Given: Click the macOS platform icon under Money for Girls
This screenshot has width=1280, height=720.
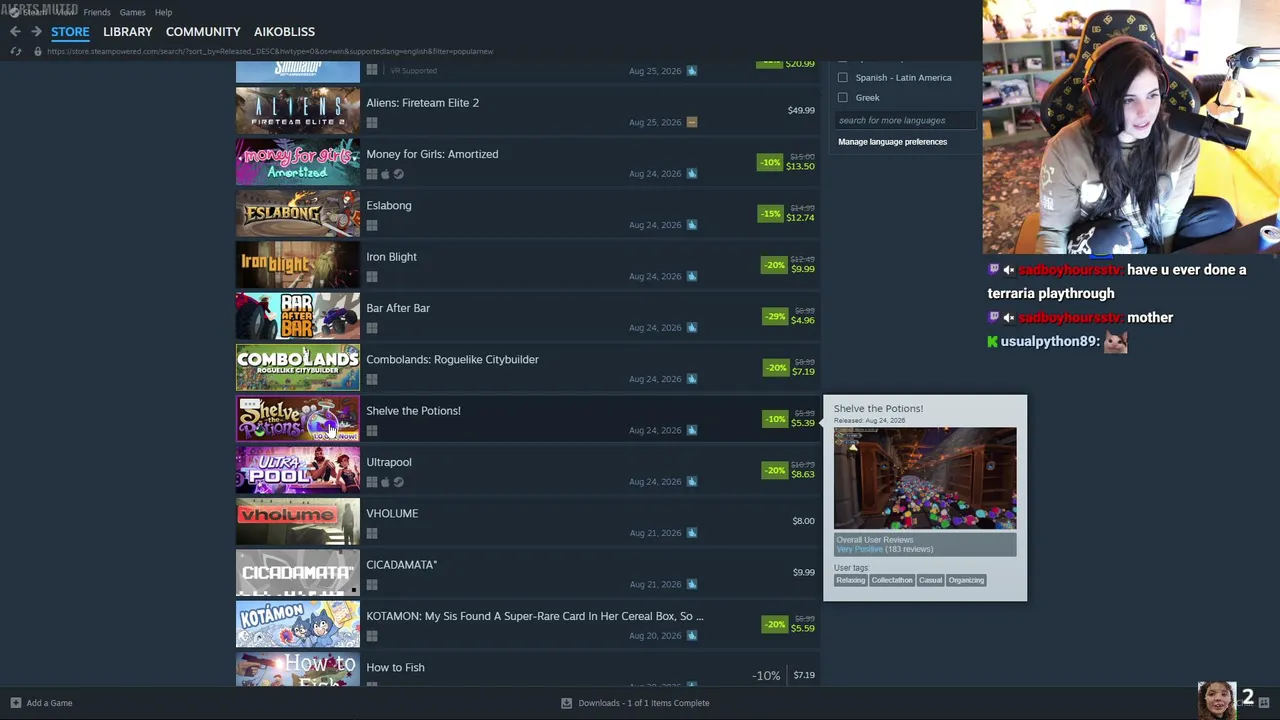Looking at the screenshot, I should (x=385, y=174).
